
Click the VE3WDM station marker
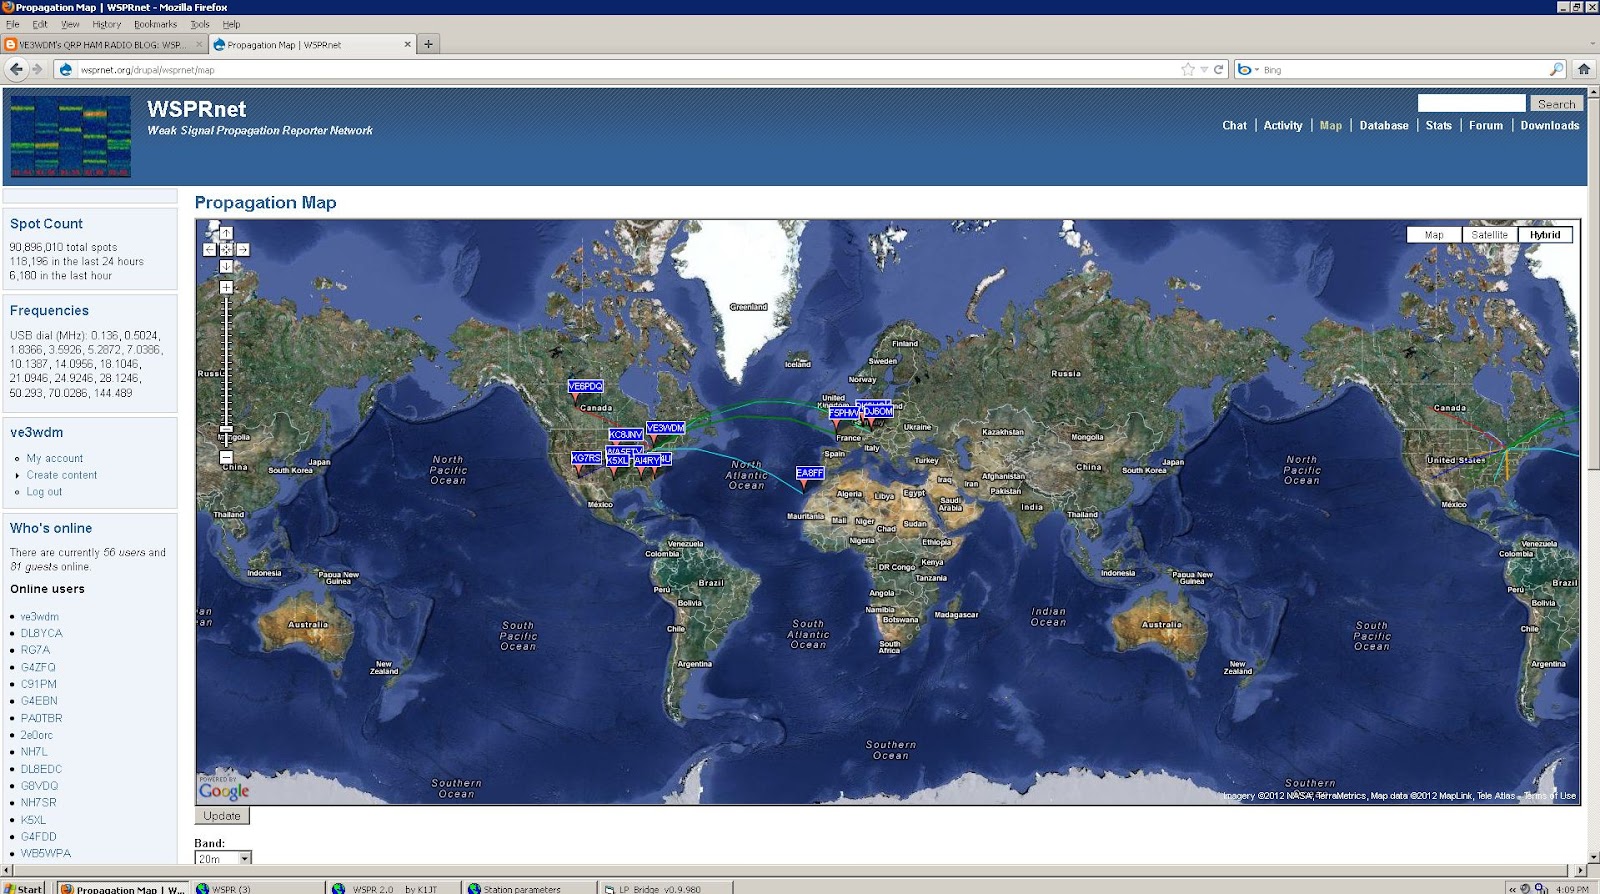[x=665, y=428]
